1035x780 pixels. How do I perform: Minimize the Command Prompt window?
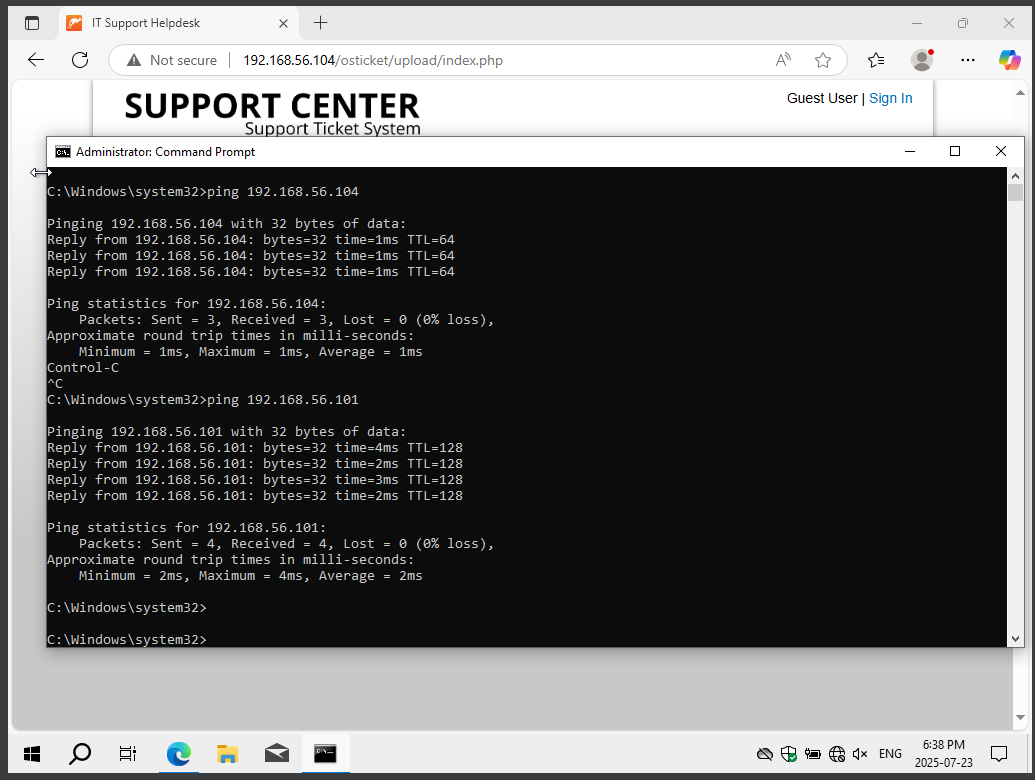point(910,152)
